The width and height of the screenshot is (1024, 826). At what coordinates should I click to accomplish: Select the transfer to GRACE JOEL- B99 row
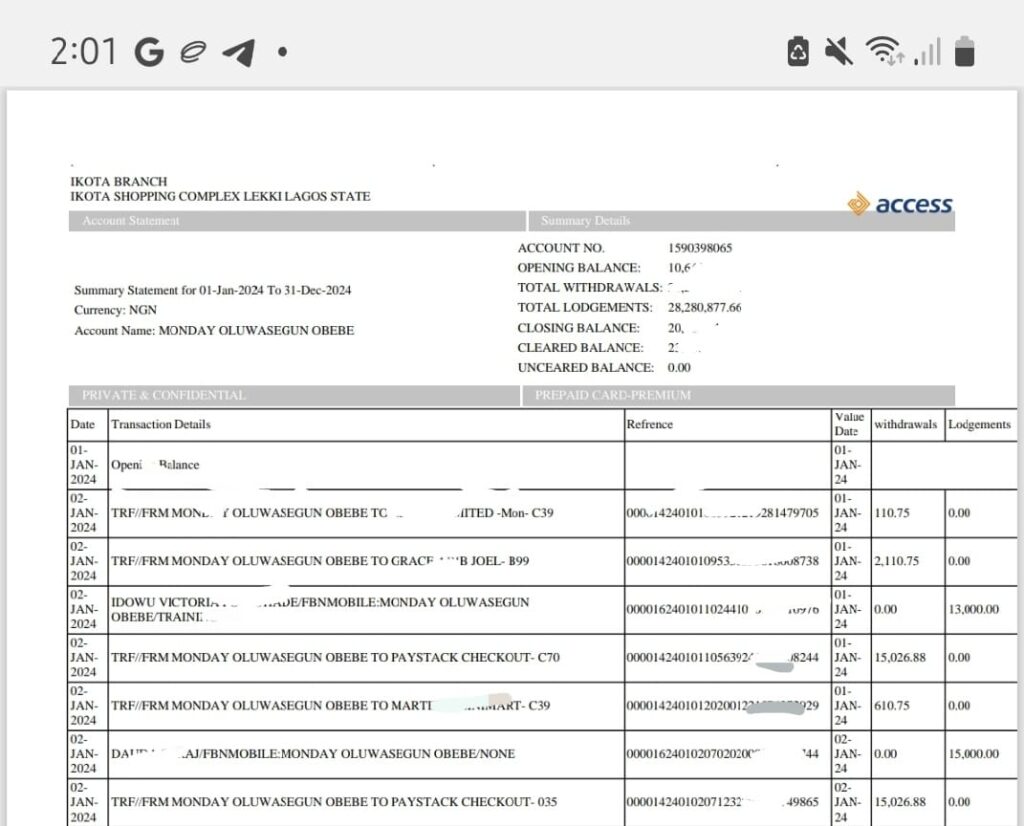tap(320, 561)
